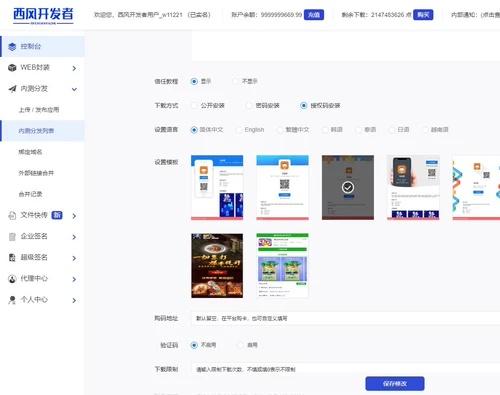This screenshot has height=395, width=500.
Task: Select 启用 for 验证码
Action: point(240,345)
